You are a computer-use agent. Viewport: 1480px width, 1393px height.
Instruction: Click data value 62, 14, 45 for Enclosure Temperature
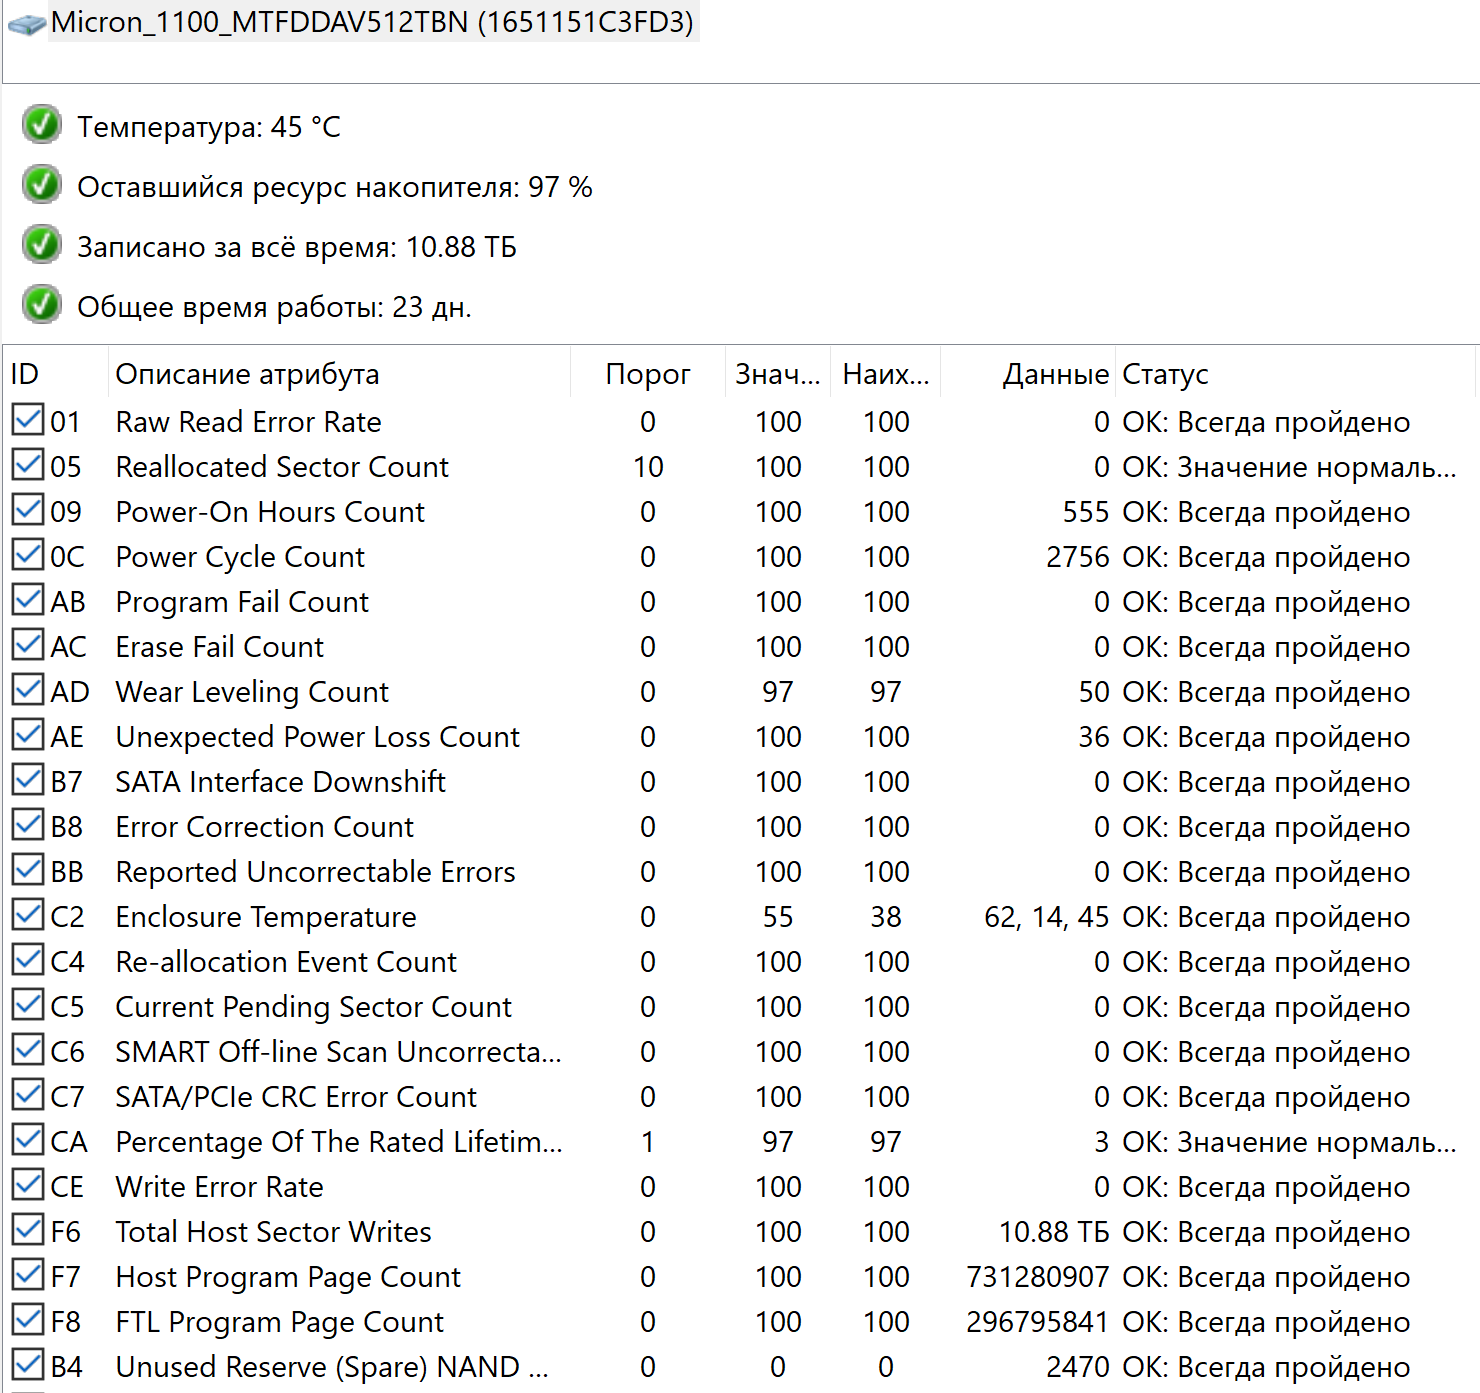pyautogui.click(x=1047, y=917)
